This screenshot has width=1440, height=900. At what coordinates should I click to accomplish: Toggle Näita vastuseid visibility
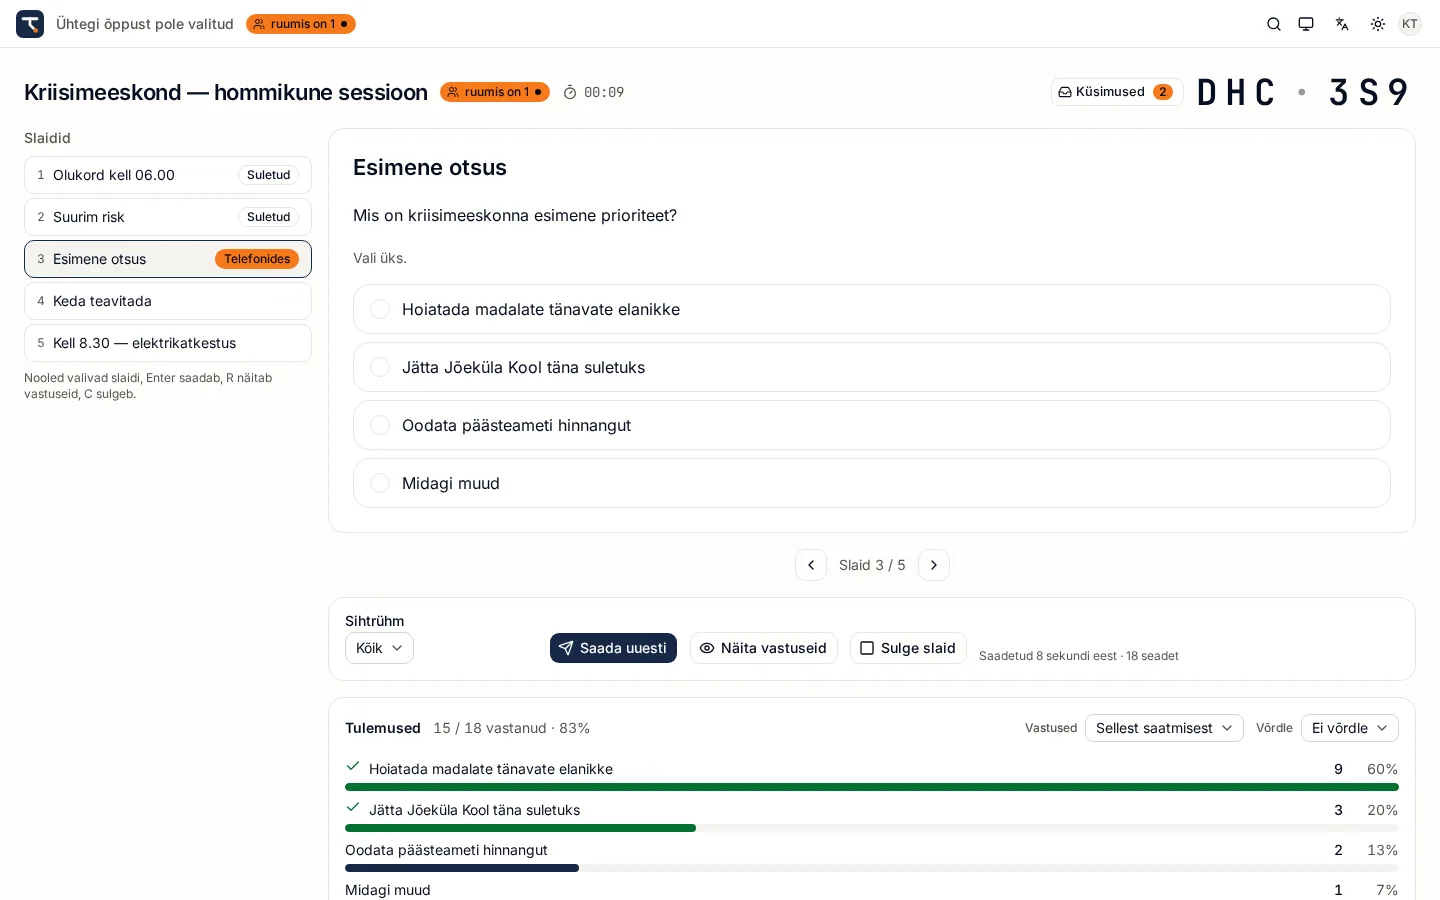(x=764, y=648)
